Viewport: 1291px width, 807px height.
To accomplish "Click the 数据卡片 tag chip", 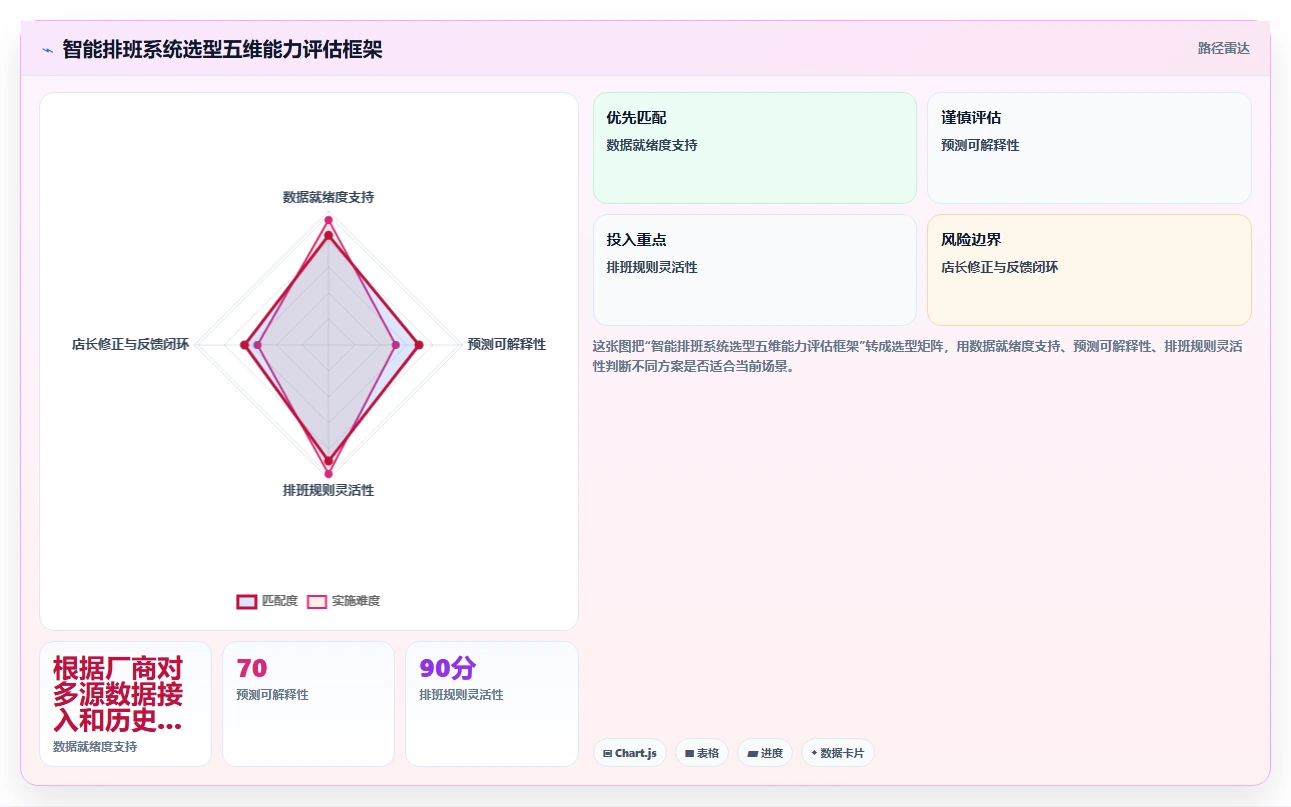I will coord(837,753).
